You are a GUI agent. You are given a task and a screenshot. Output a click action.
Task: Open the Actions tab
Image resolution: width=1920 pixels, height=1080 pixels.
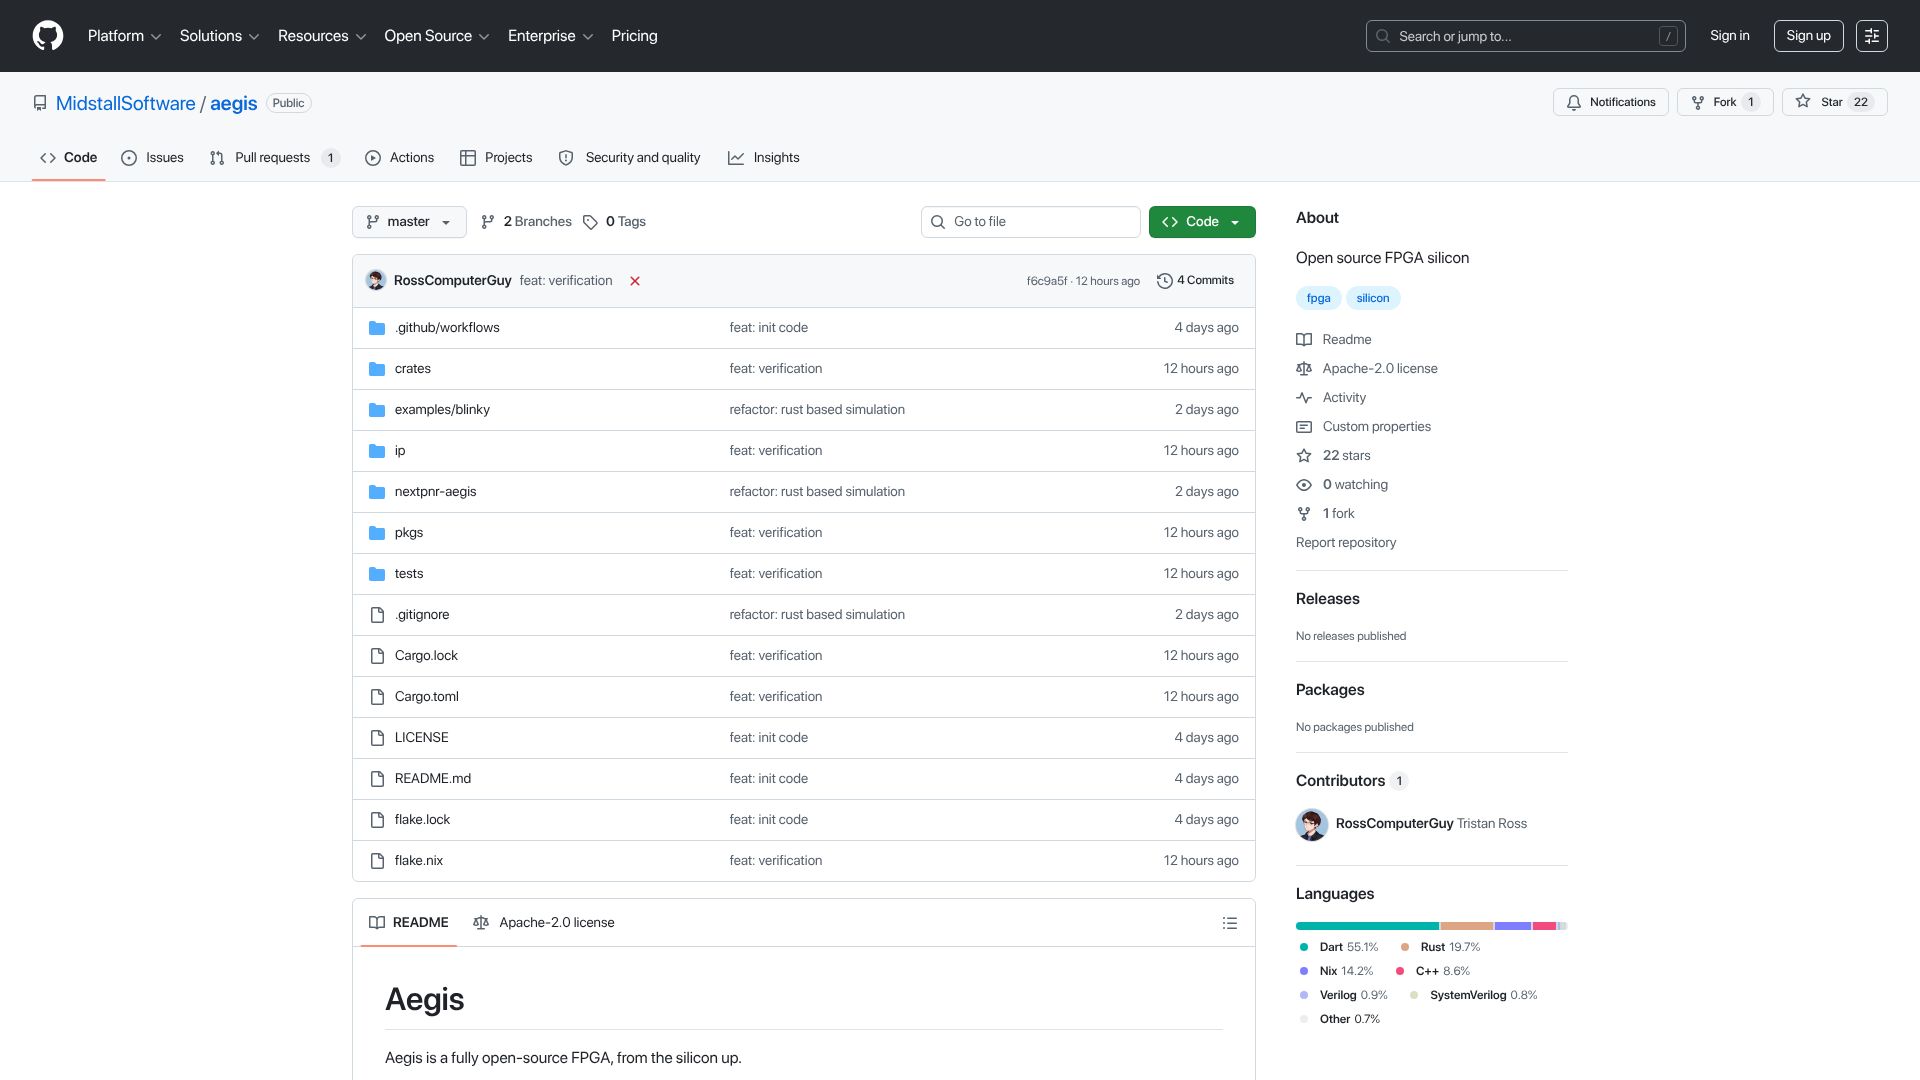click(x=399, y=158)
